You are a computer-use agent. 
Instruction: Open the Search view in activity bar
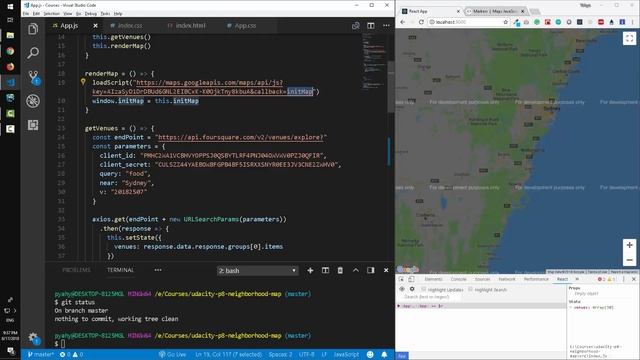click(x=33, y=52)
